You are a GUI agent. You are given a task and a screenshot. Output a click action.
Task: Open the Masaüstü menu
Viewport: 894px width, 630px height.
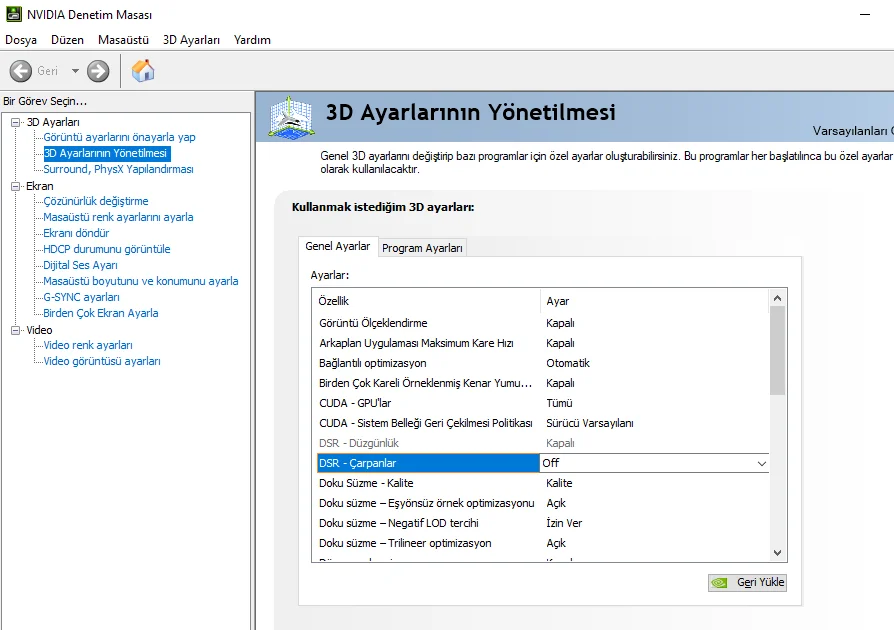(x=123, y=40)
